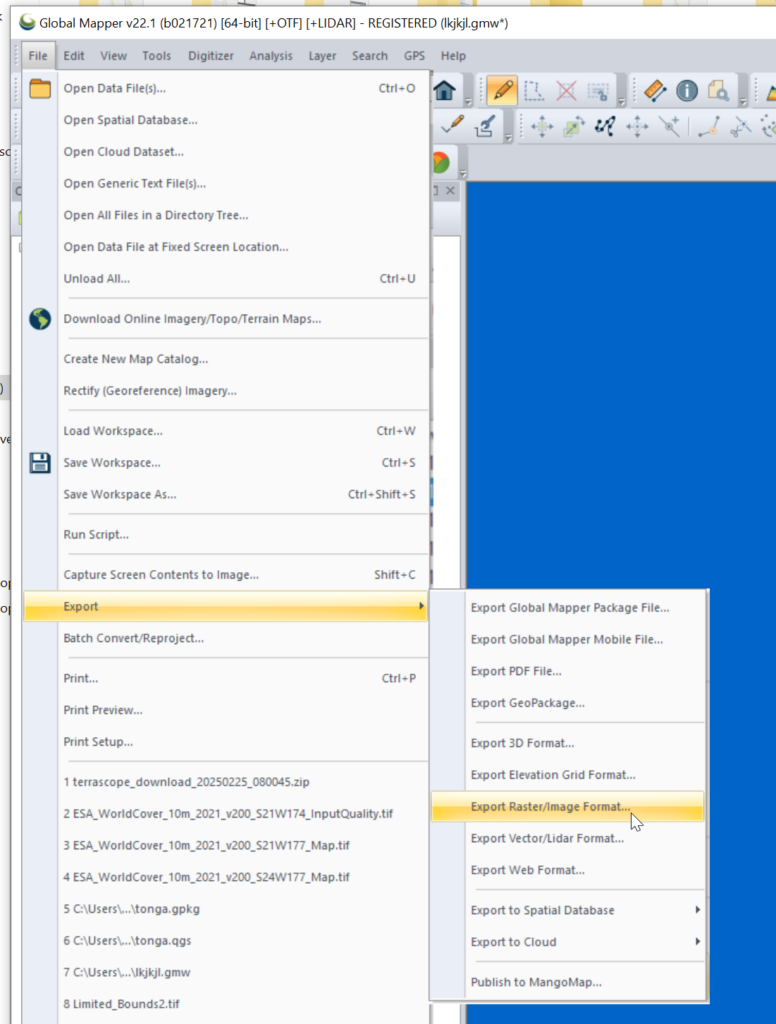Open the Layer menu
The height and width of the screenshot is (1024, 776).
[323, 56]
